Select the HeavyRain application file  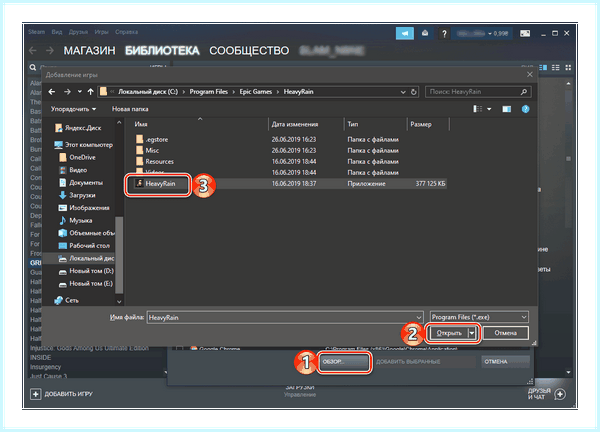point(158,184)
